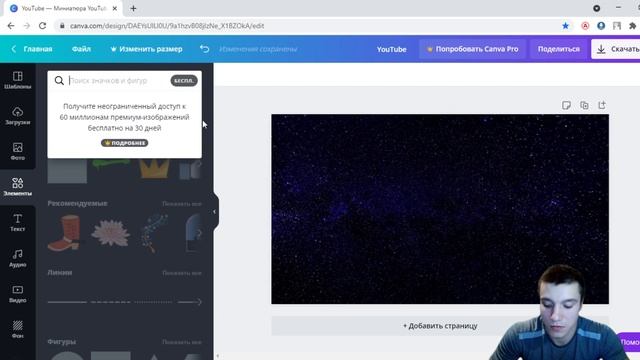The width and height of the screenshot is (640, 360).
Task: Click the ПОДРОБНЕЕ learn more button
Action: [124, 143]
